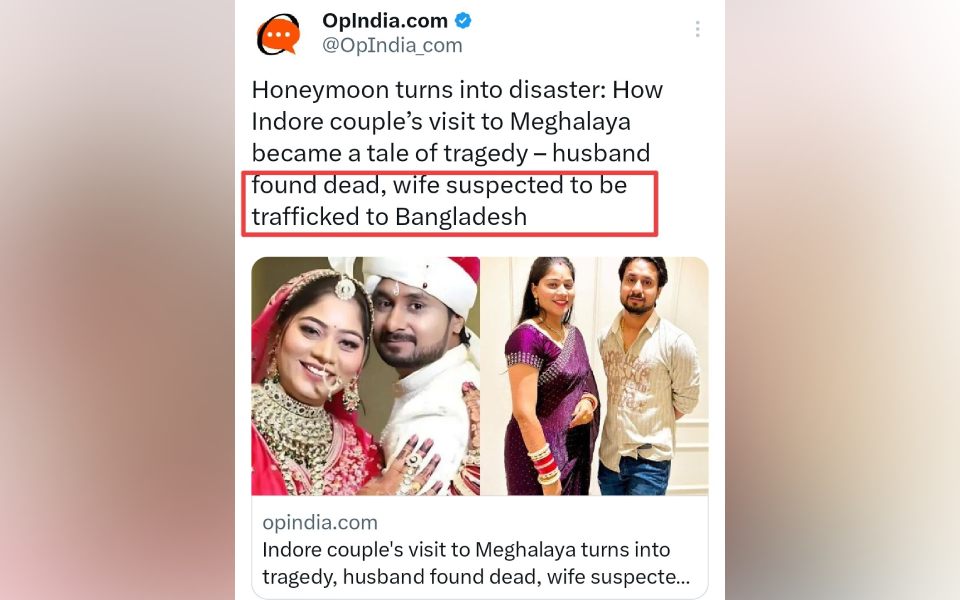Visit the @OpIndia_com handle
The height and width of the screenshot is (600, 960).
(392, 45)
